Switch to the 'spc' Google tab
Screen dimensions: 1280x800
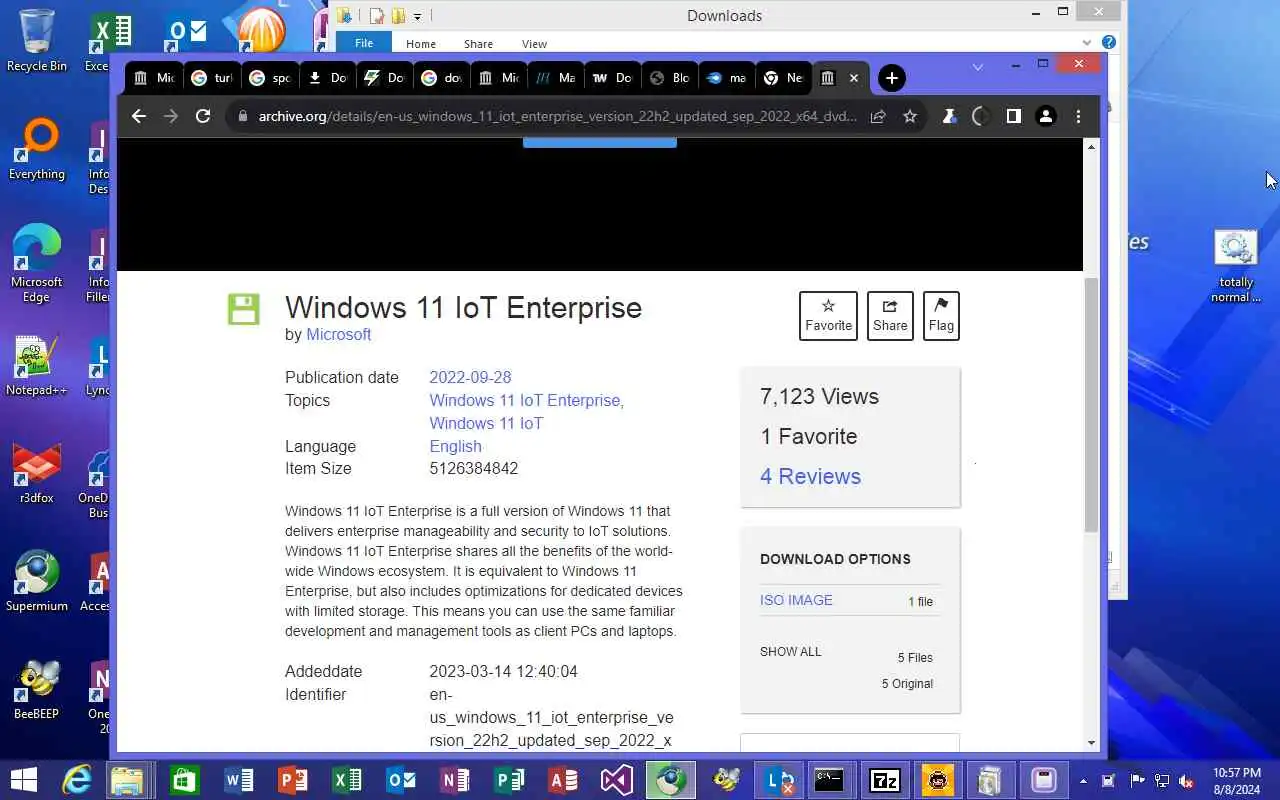[x=271, y=78]
